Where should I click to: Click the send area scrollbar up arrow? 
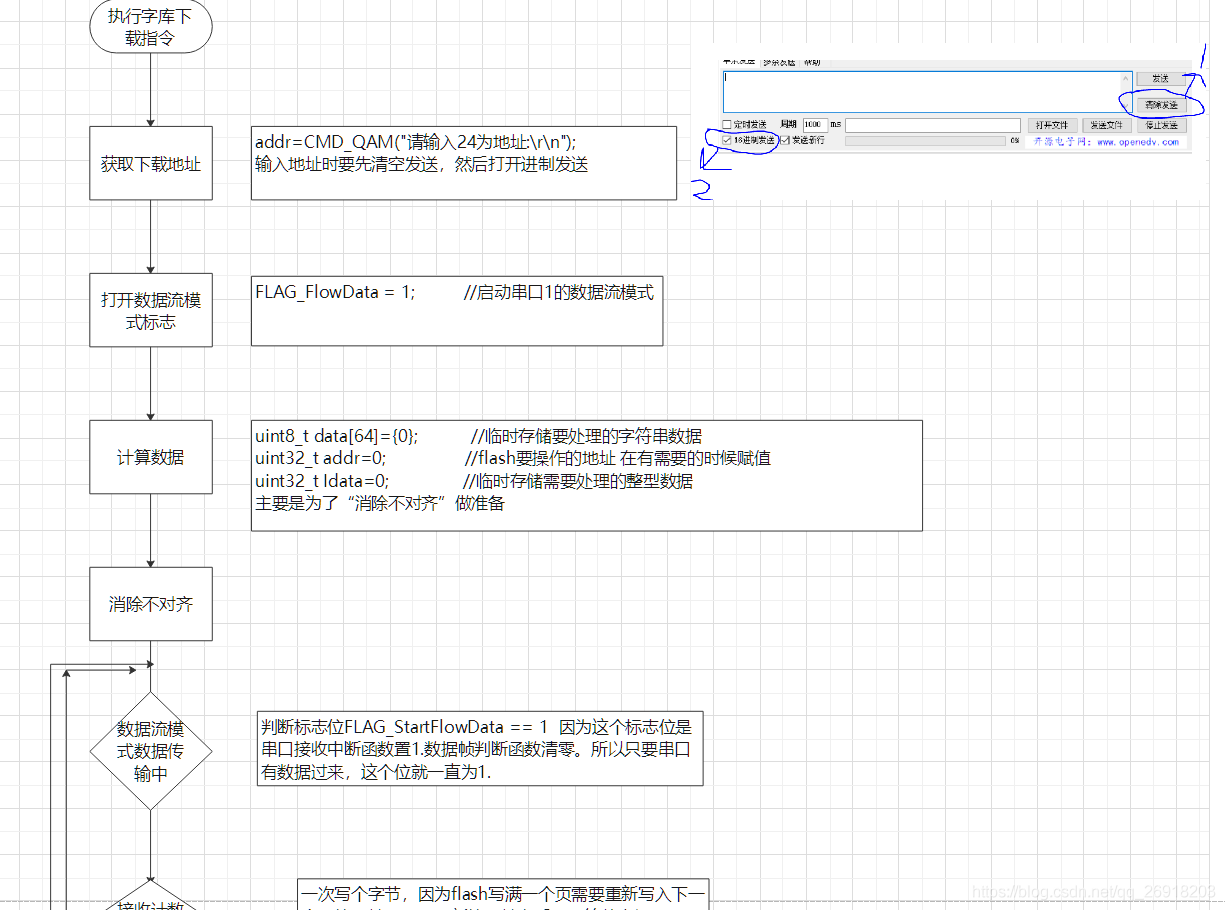coord(1125,78)
